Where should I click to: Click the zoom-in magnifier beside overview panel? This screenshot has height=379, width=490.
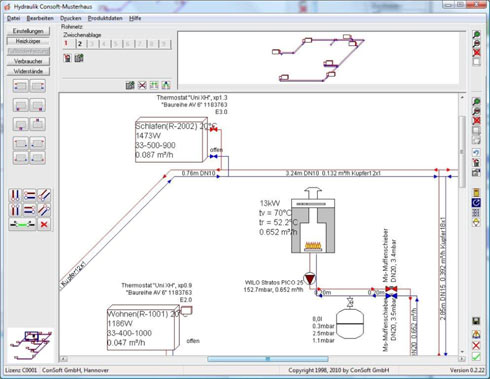477,35
